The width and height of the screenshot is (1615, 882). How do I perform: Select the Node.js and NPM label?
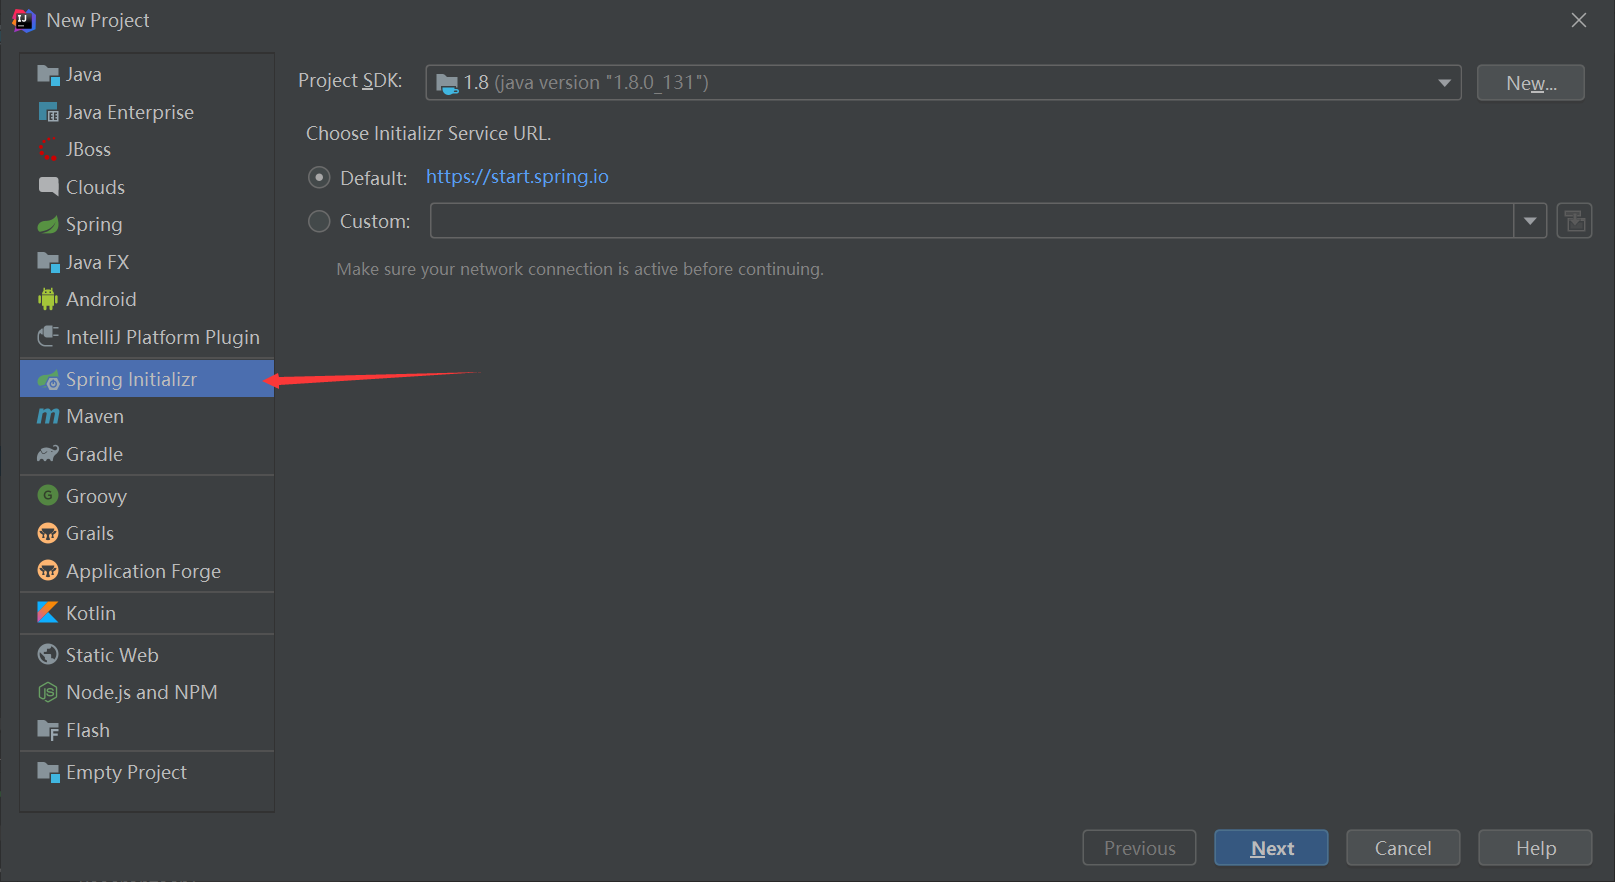[x=141, y=692]
